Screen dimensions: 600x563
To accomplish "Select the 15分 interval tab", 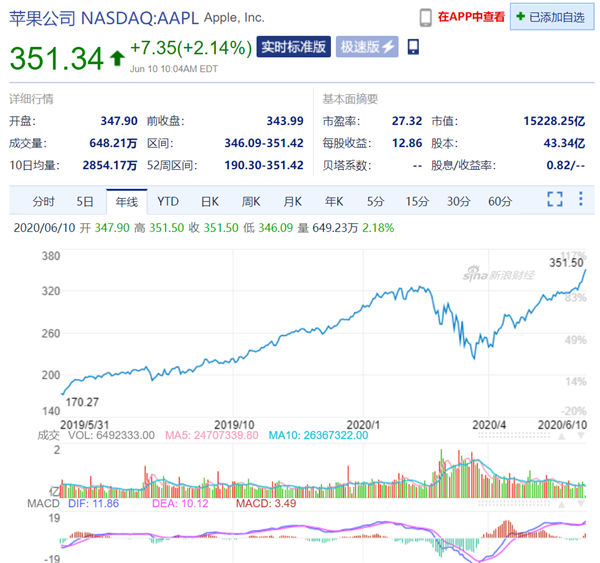I will click(417, 201).
